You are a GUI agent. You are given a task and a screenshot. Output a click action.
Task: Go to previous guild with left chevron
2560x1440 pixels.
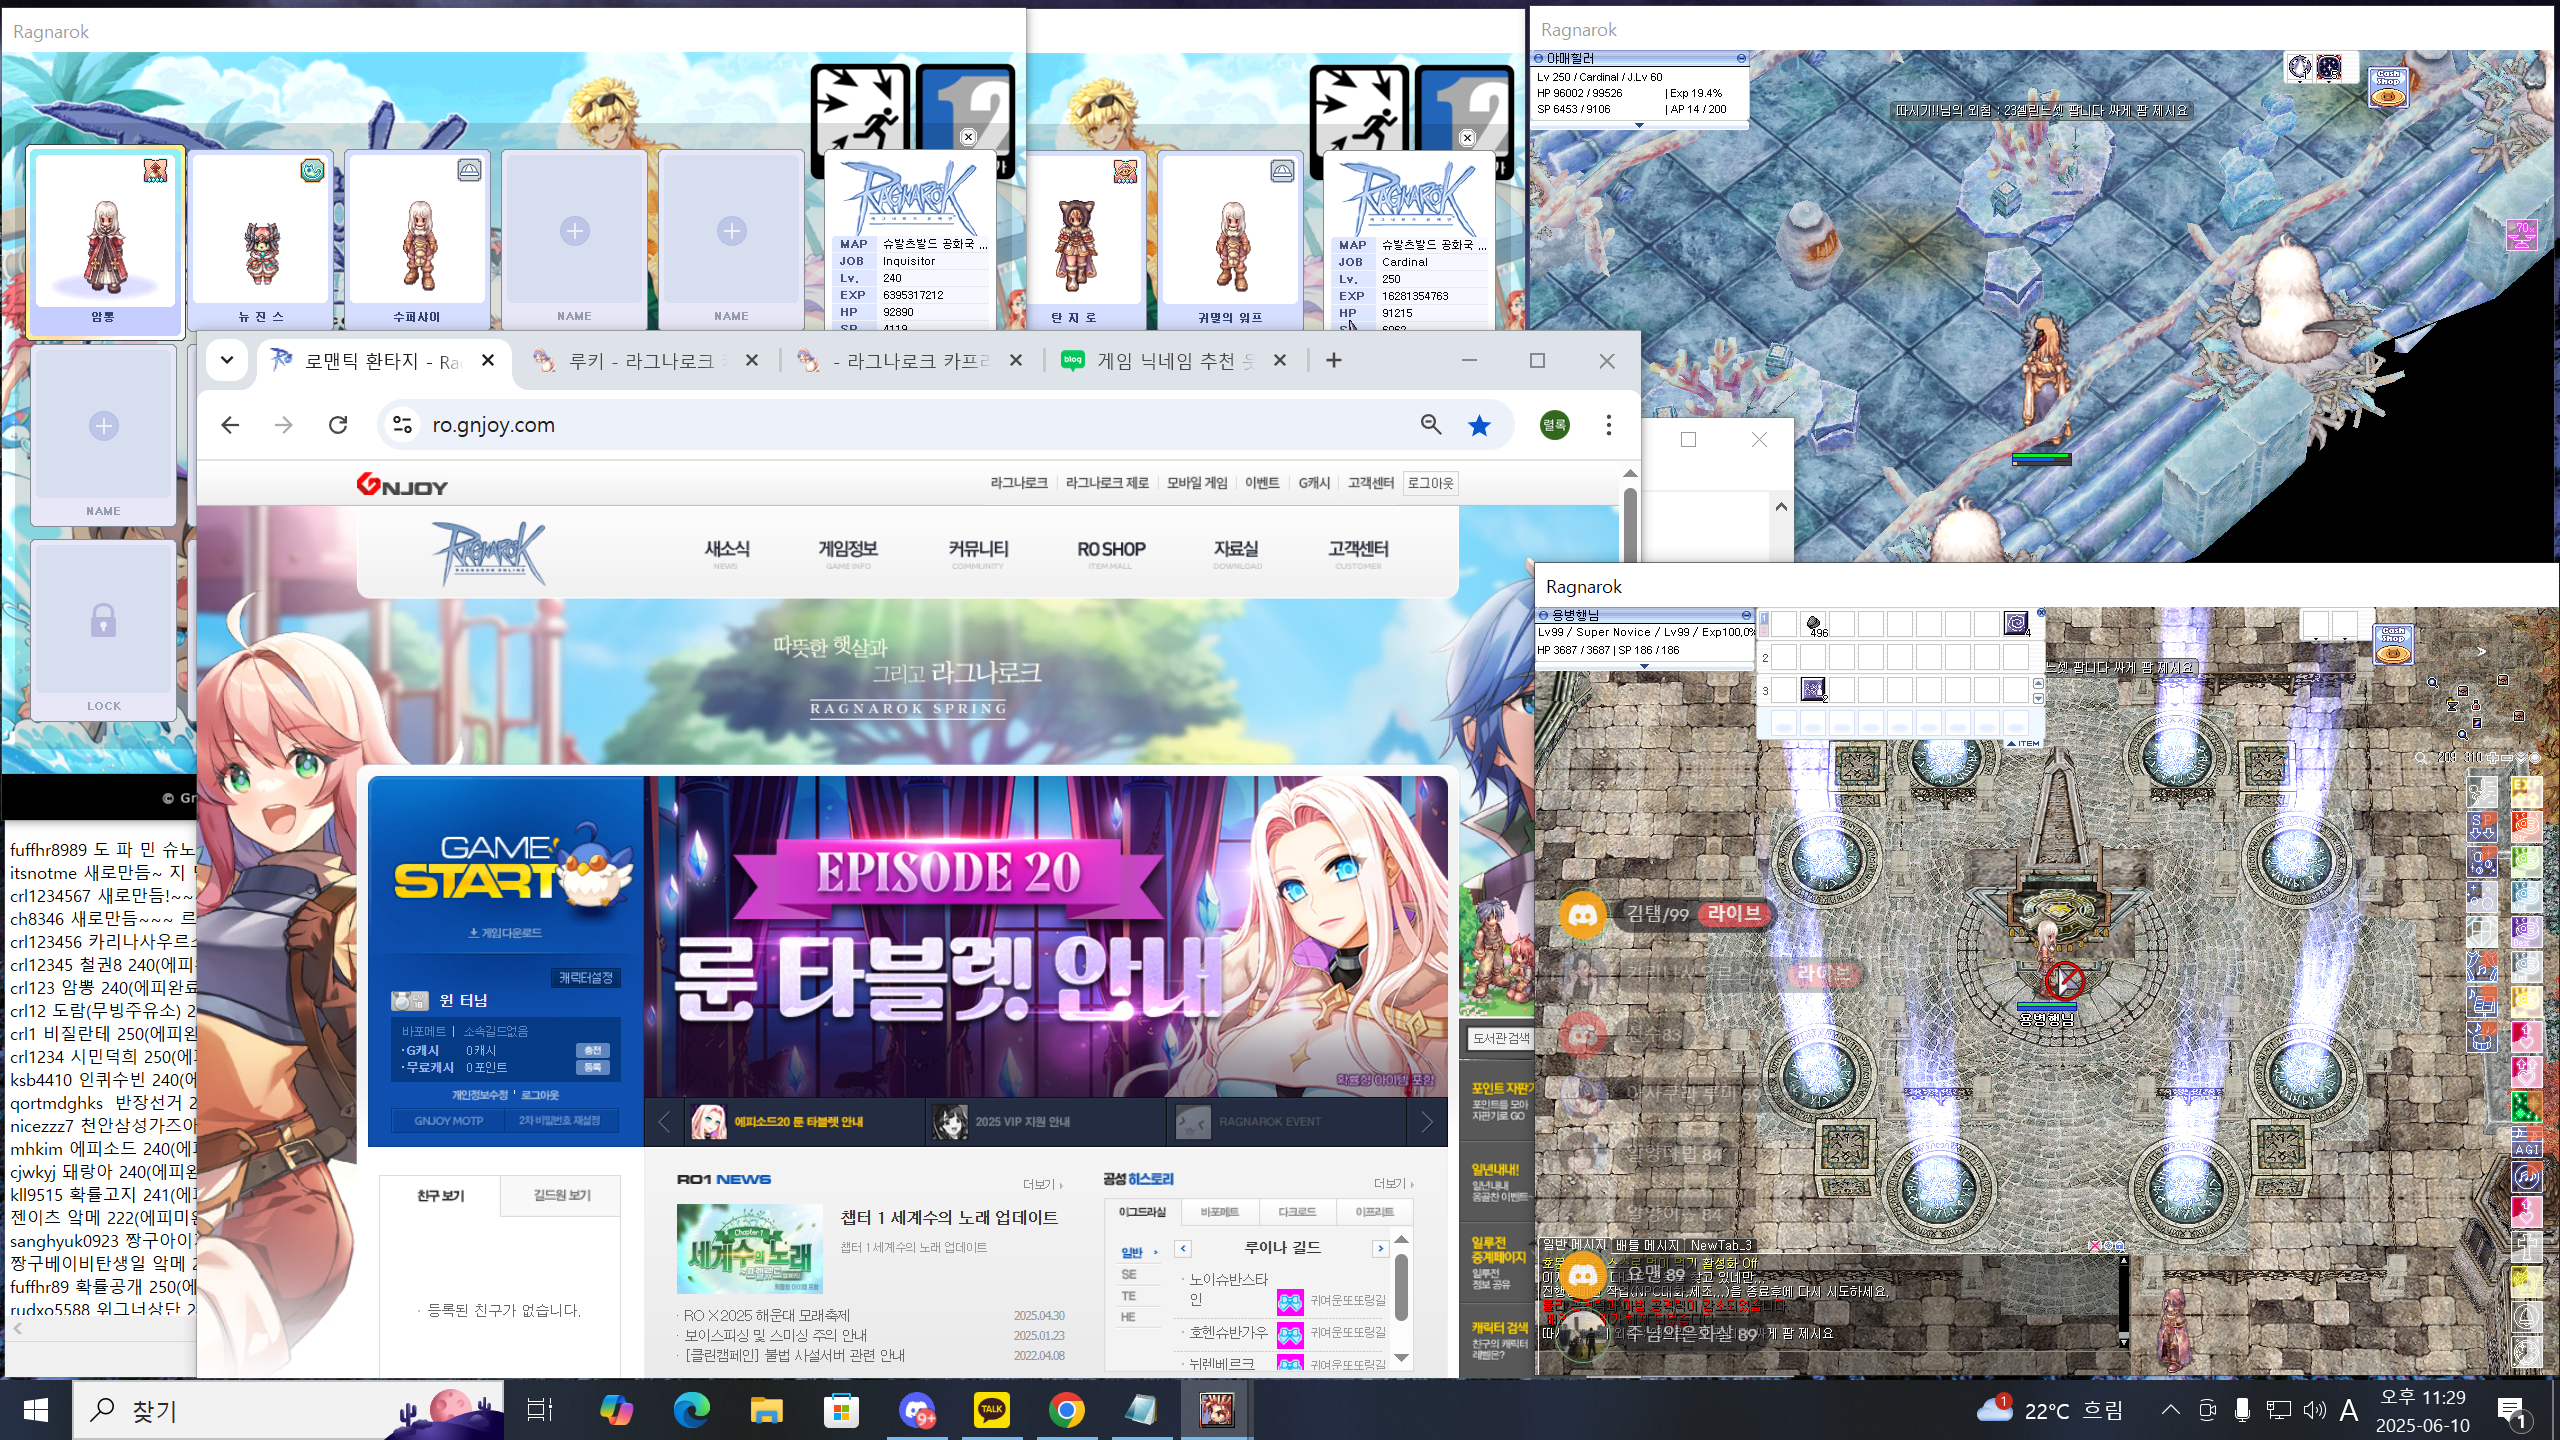tap(1183, 1248)
